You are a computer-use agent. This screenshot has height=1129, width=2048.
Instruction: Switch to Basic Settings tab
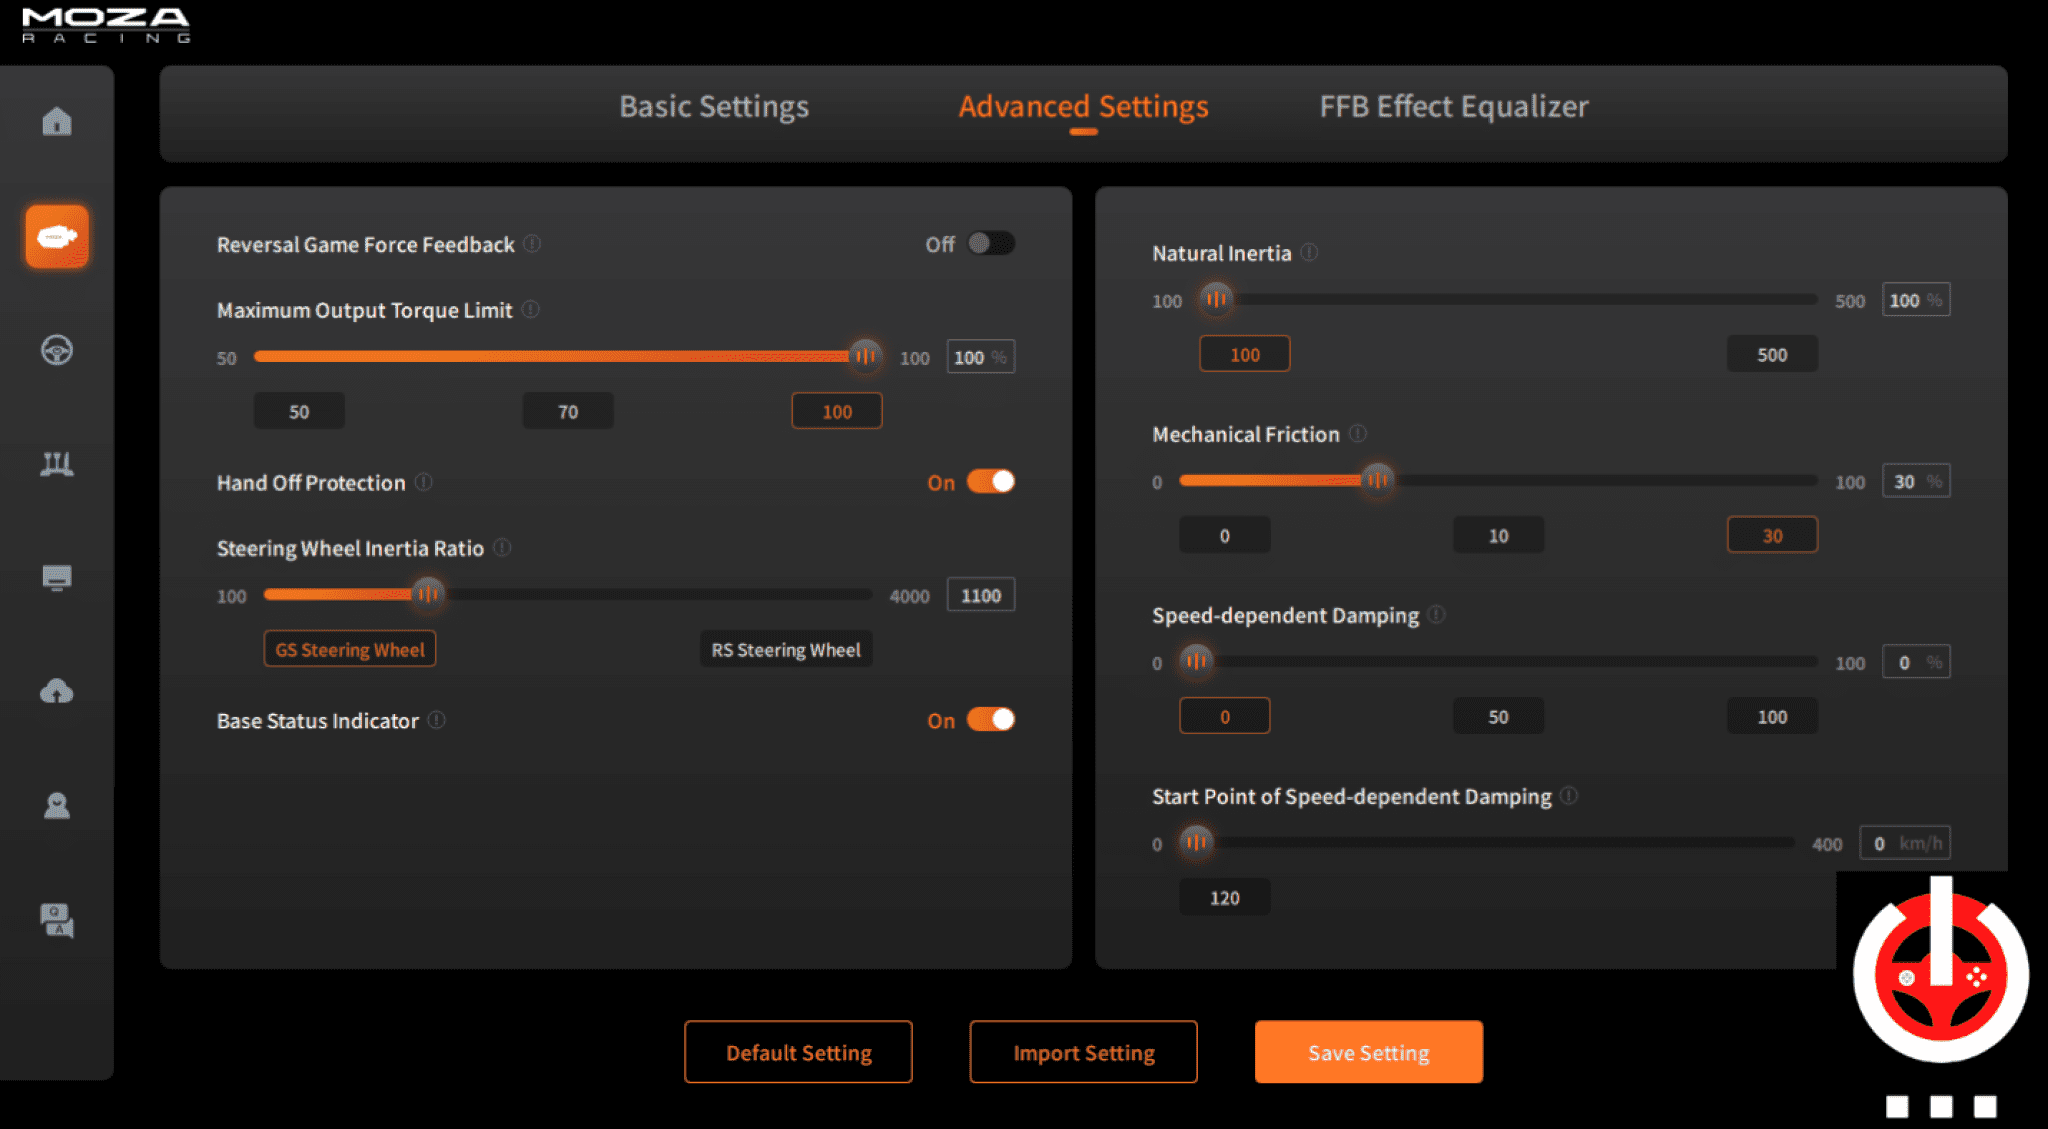click(714, 107)
